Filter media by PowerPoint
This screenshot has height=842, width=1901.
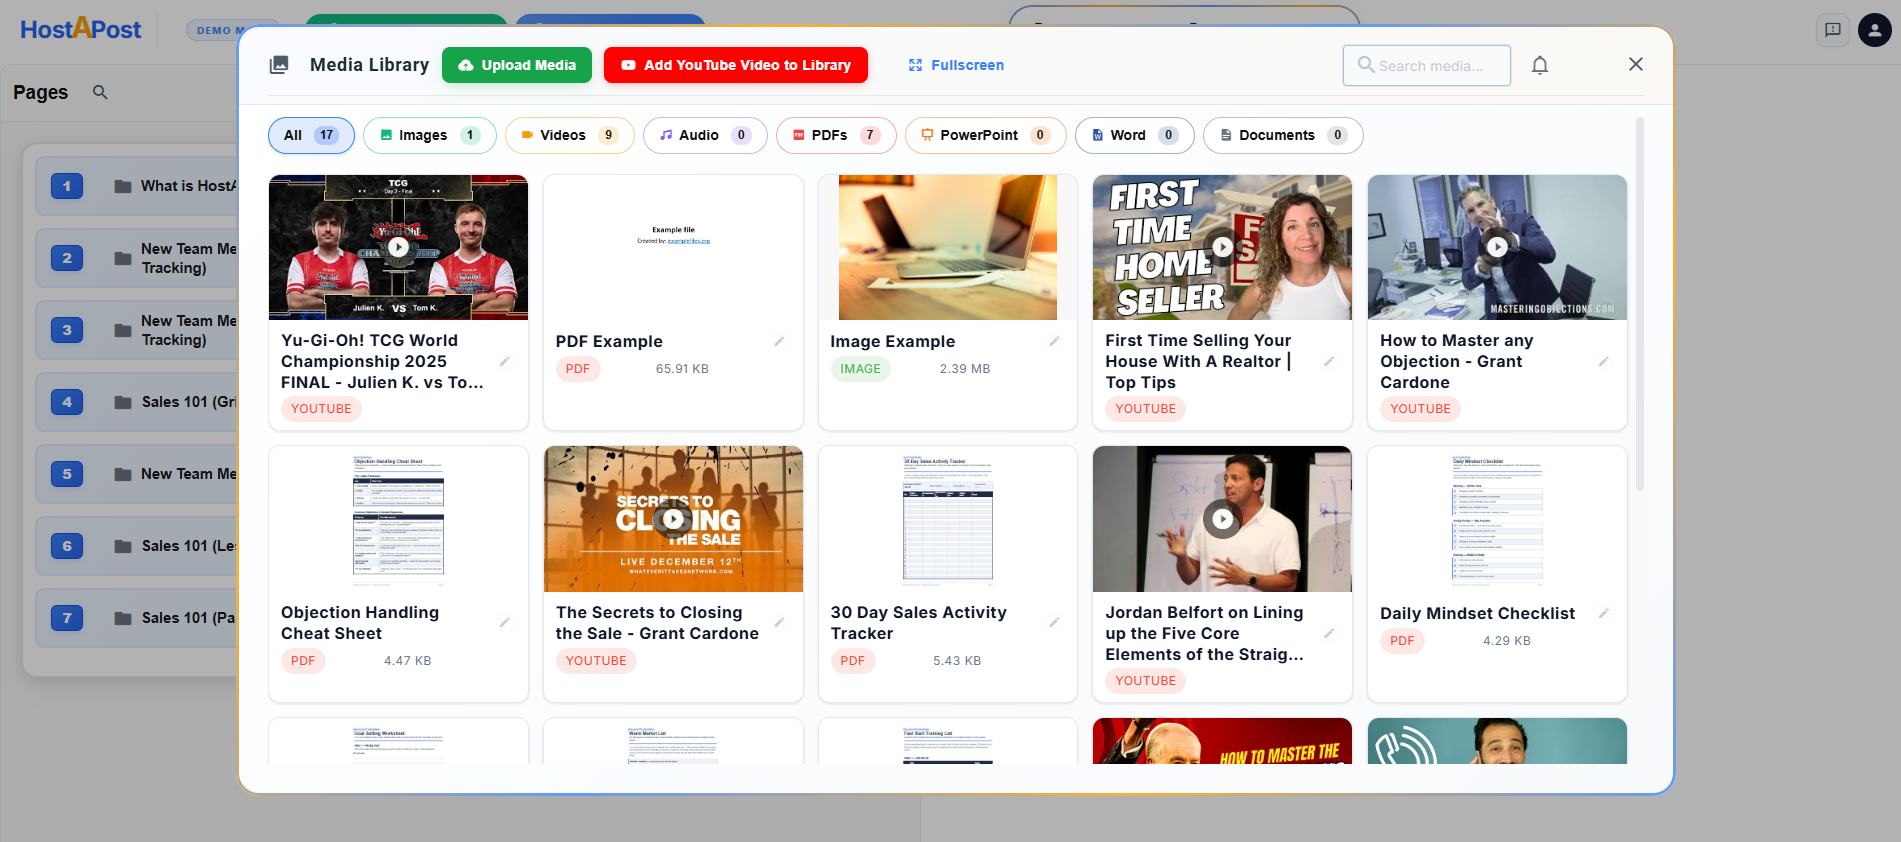pos(986,135)
